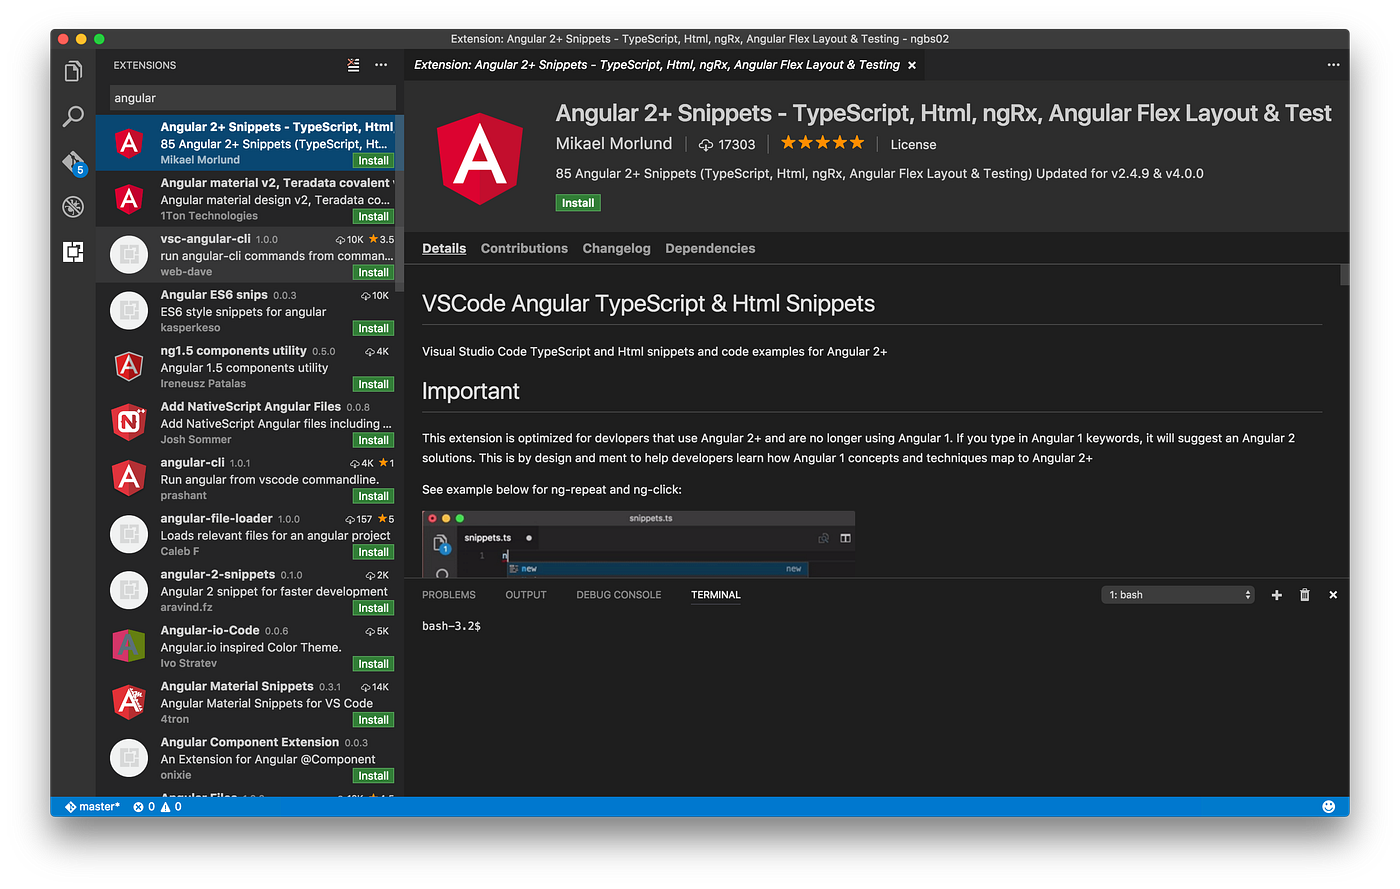Install the vsc-angular-cli extension

pos(373,273)
